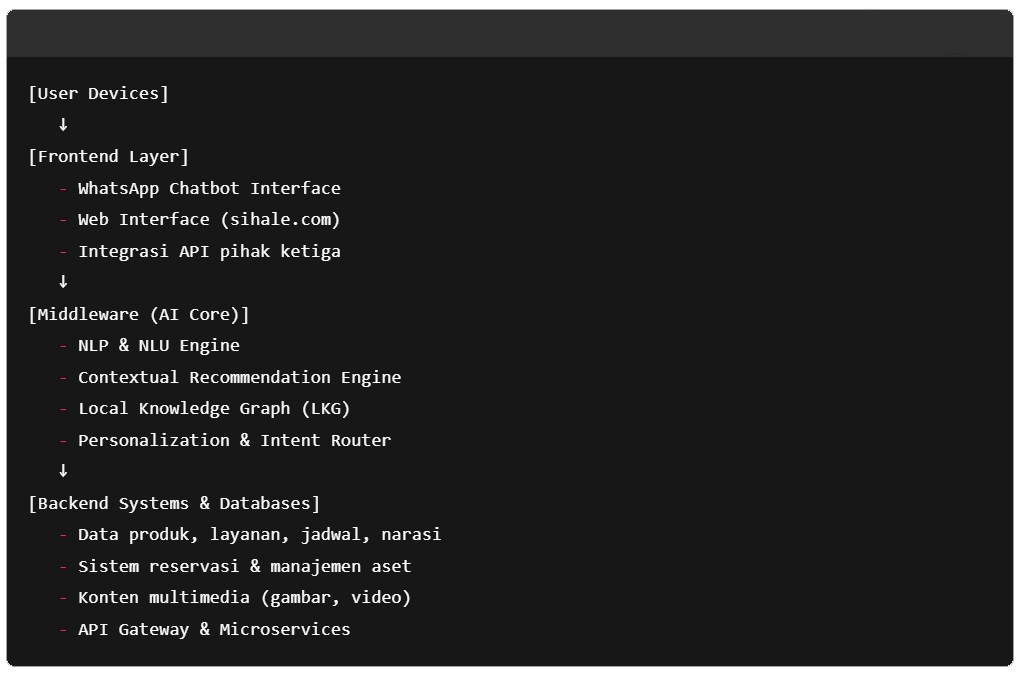
Task: Click the API Gateway & Microservices line
Action: pos(214,629)
